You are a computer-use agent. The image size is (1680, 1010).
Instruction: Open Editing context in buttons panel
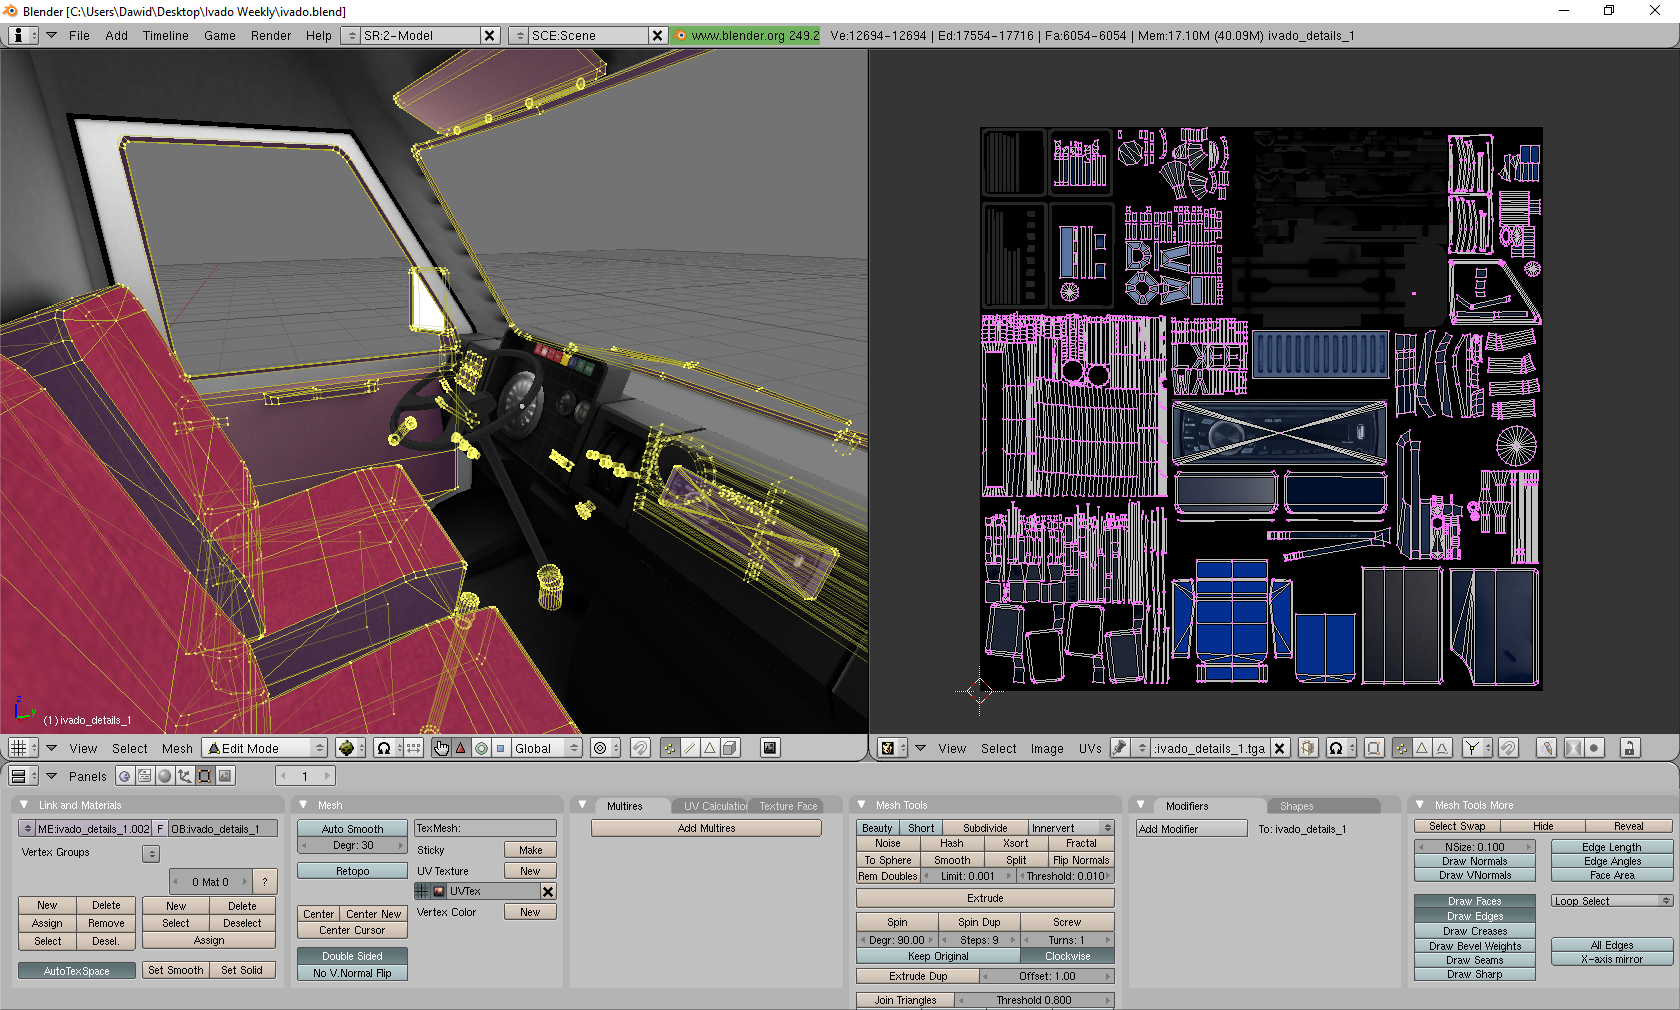coord(205,776)
